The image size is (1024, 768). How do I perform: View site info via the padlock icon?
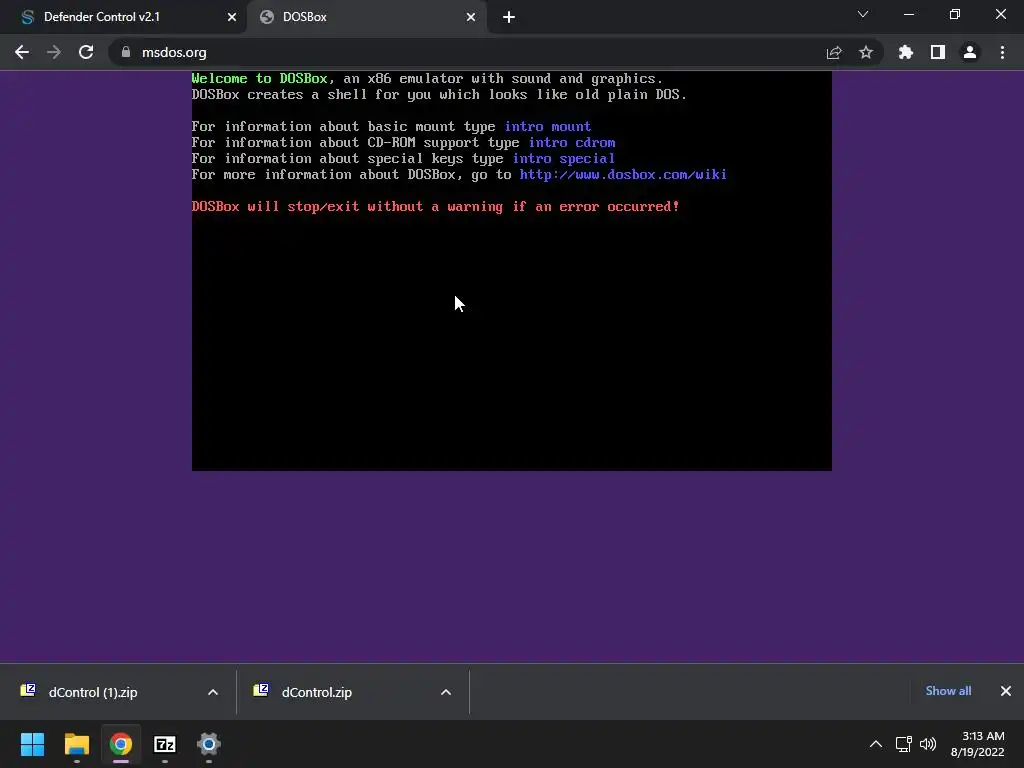(x=126, y=52)
